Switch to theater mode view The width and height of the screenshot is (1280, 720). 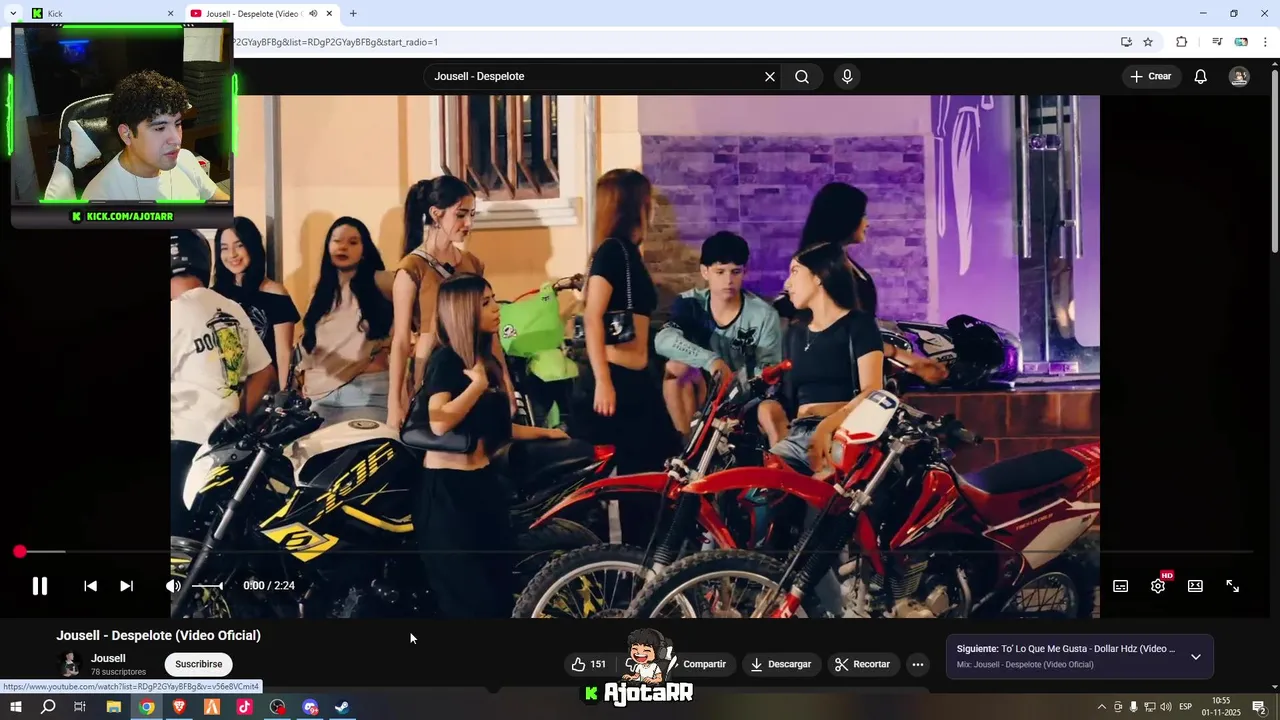pyautogui.click(x=1195, y=586)
